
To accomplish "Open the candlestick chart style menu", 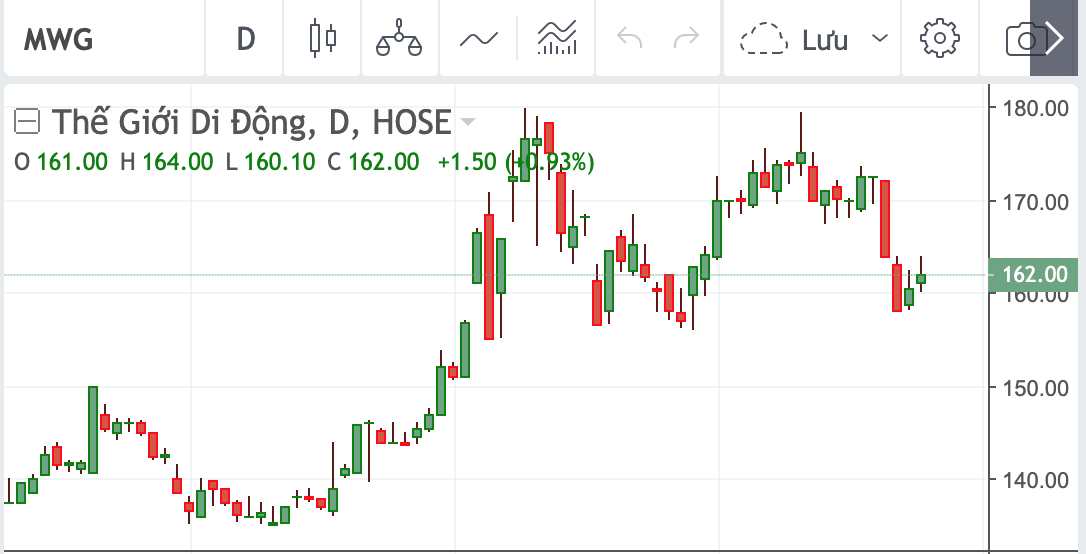I will pos(322,39).
